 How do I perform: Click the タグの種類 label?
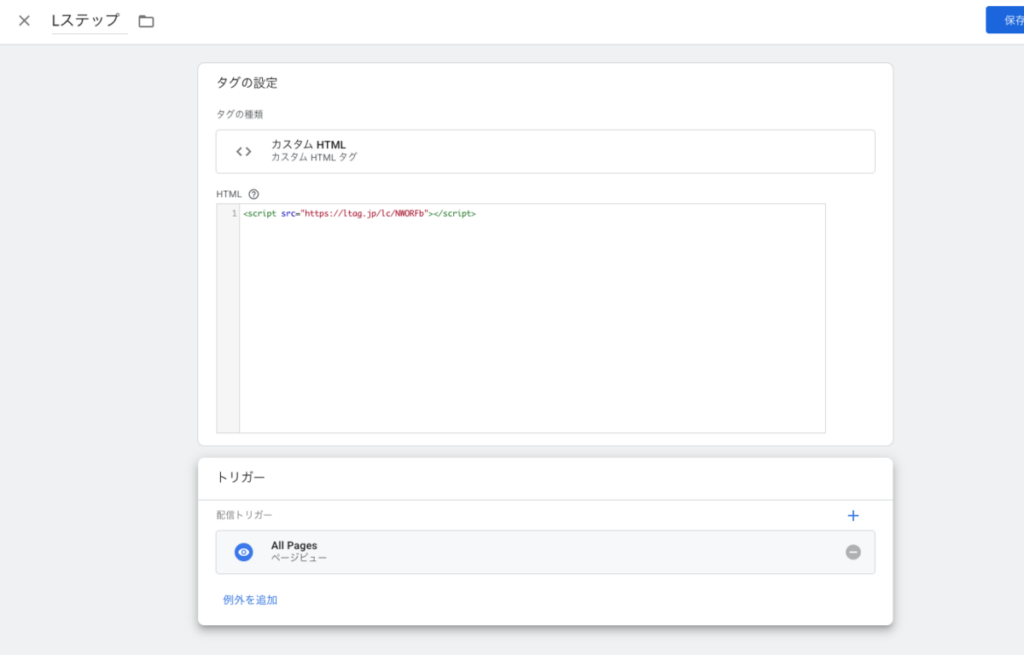pos(240,115)
